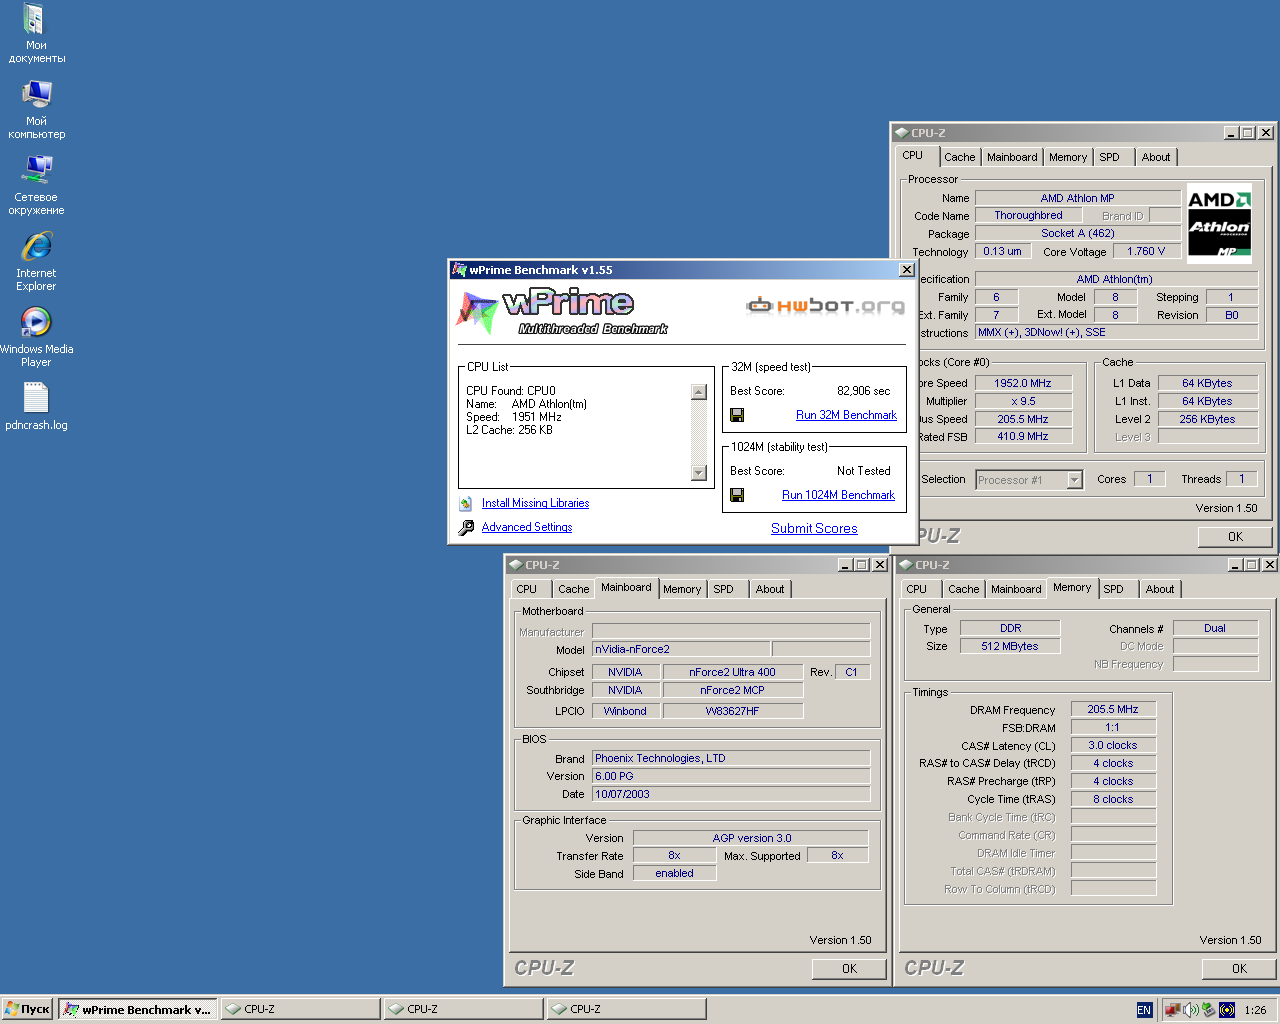This screenshot has height=1024, width=1280.
Task: Click OK in the CPU tab CPU-Z window
Action: pos(1235,537)
